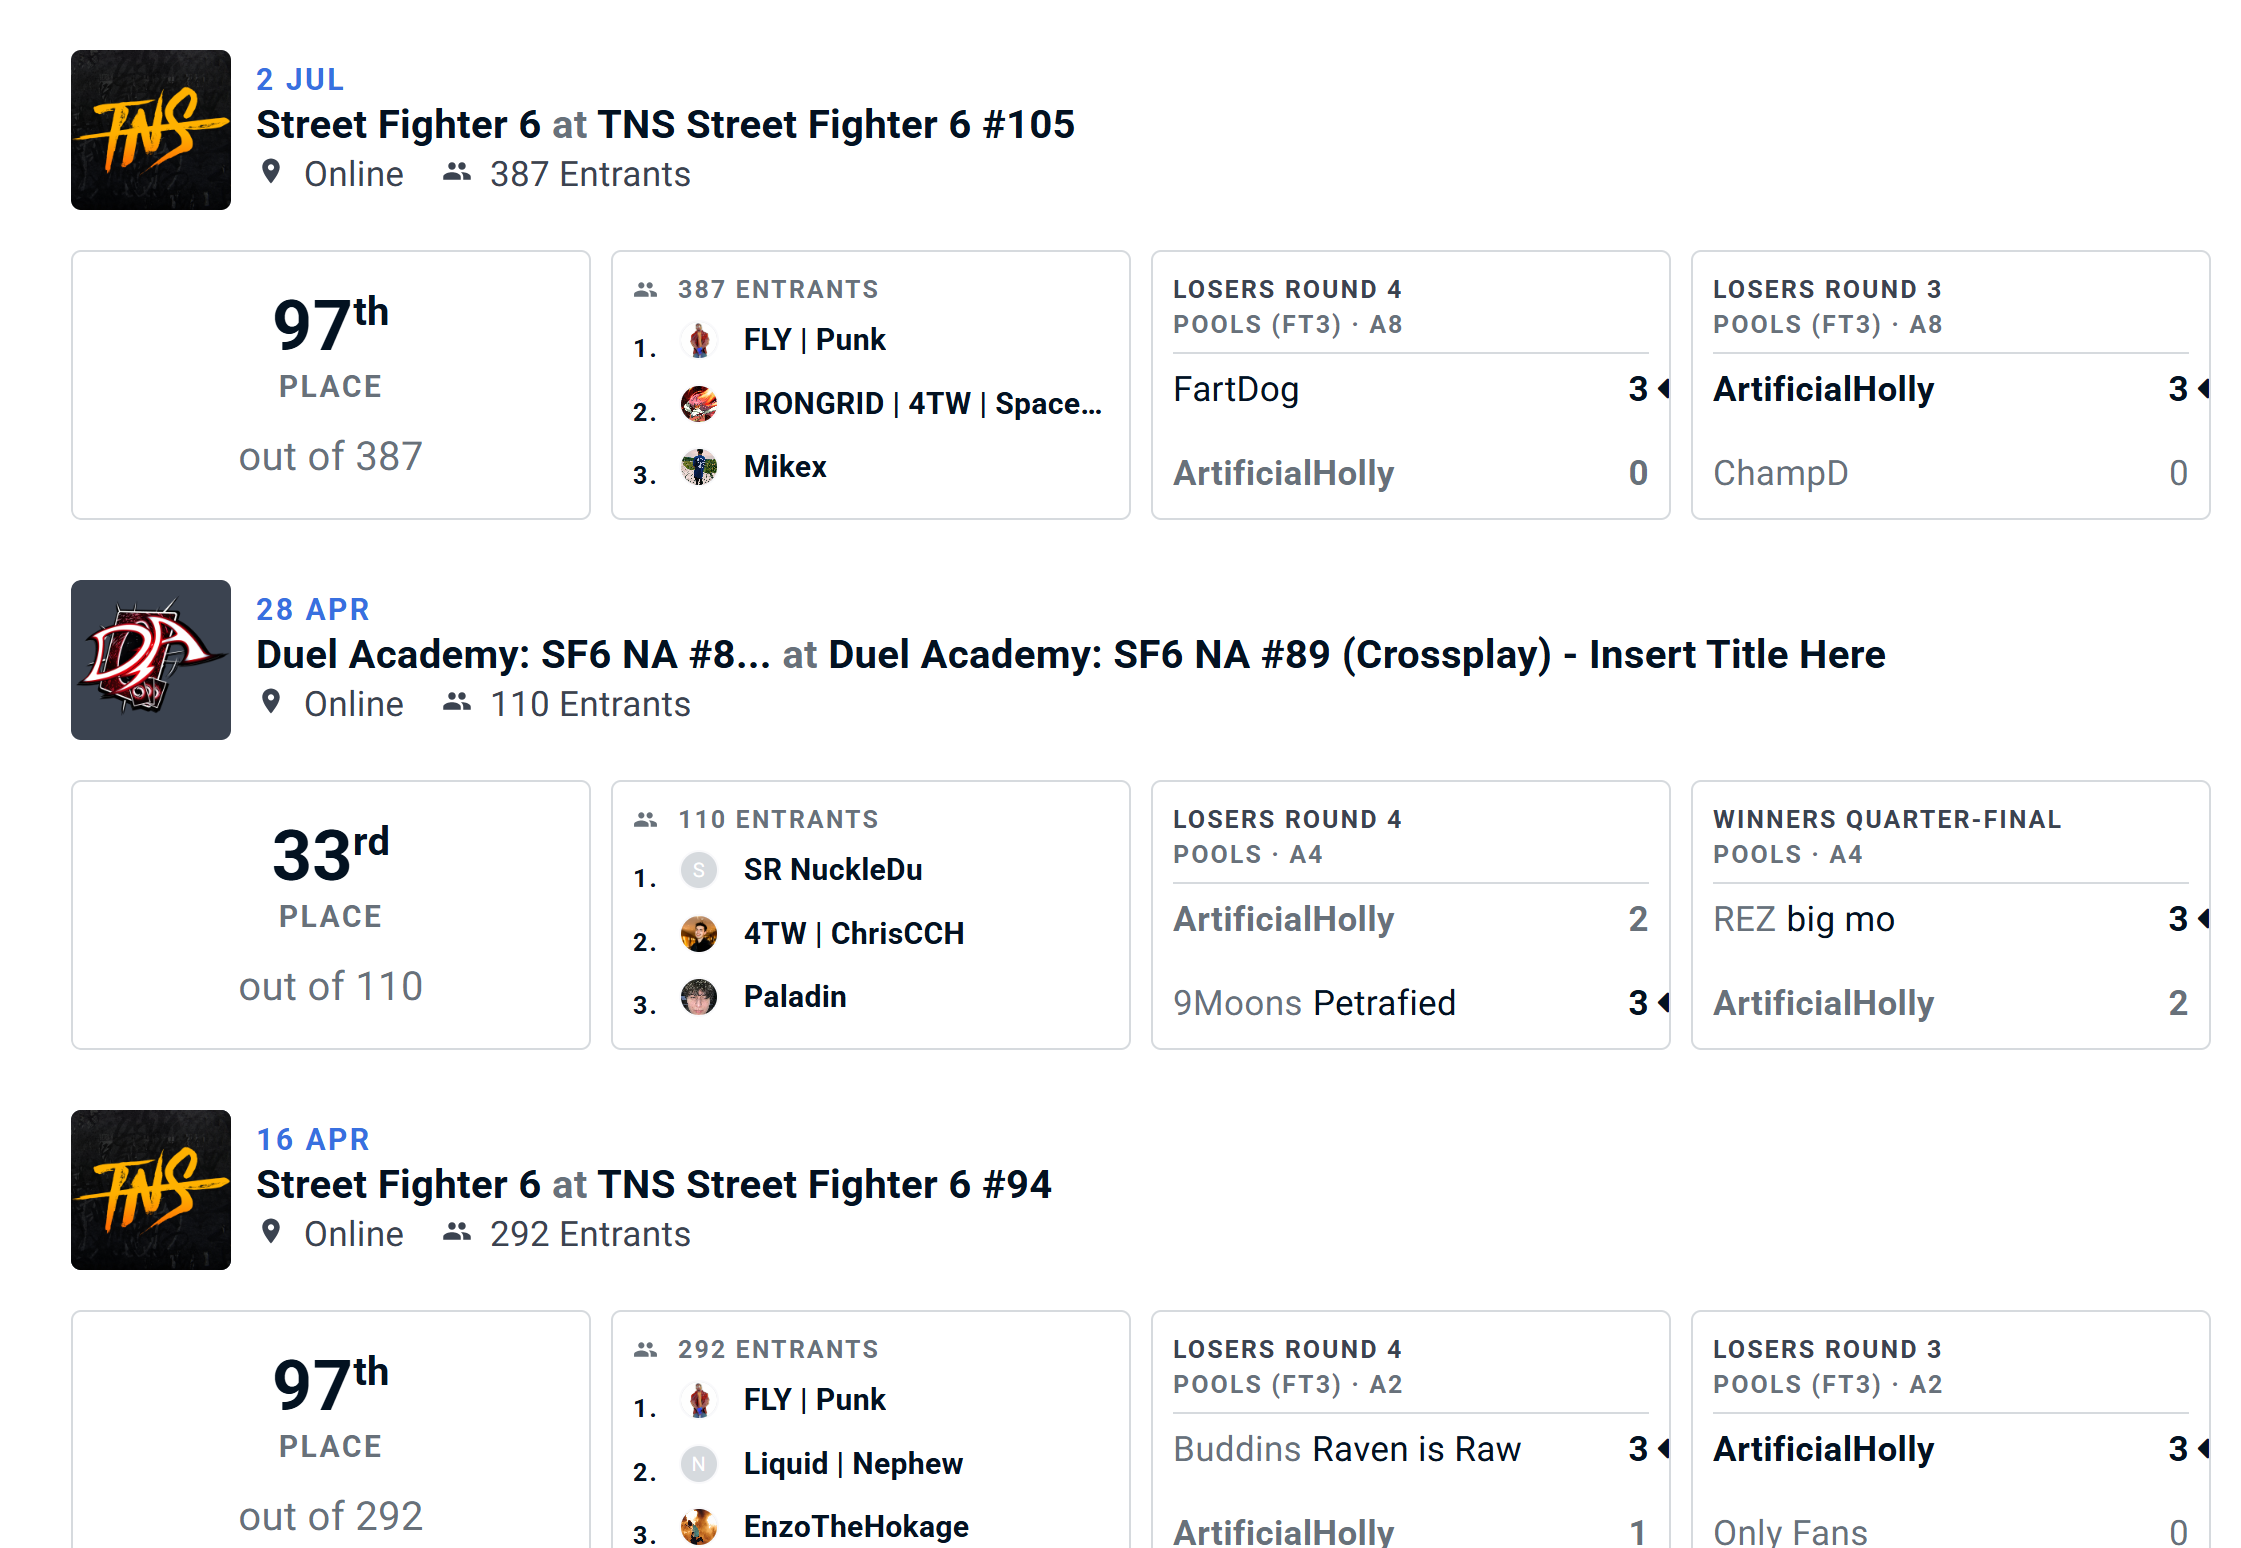Select Mikex's player avatar

[699, 467]
